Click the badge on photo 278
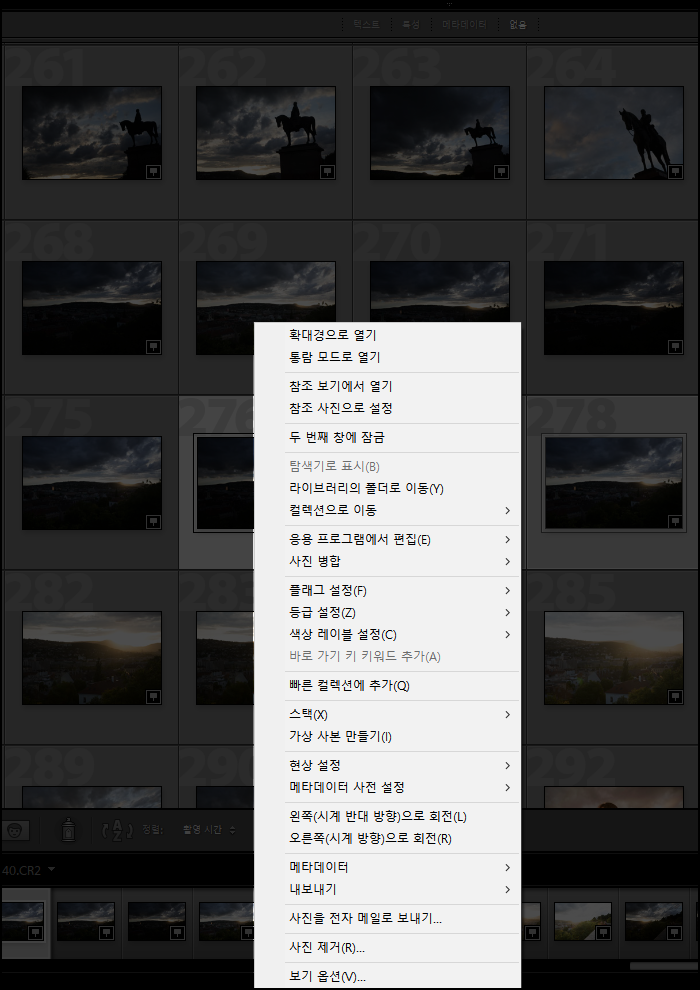 coord(675,522)
